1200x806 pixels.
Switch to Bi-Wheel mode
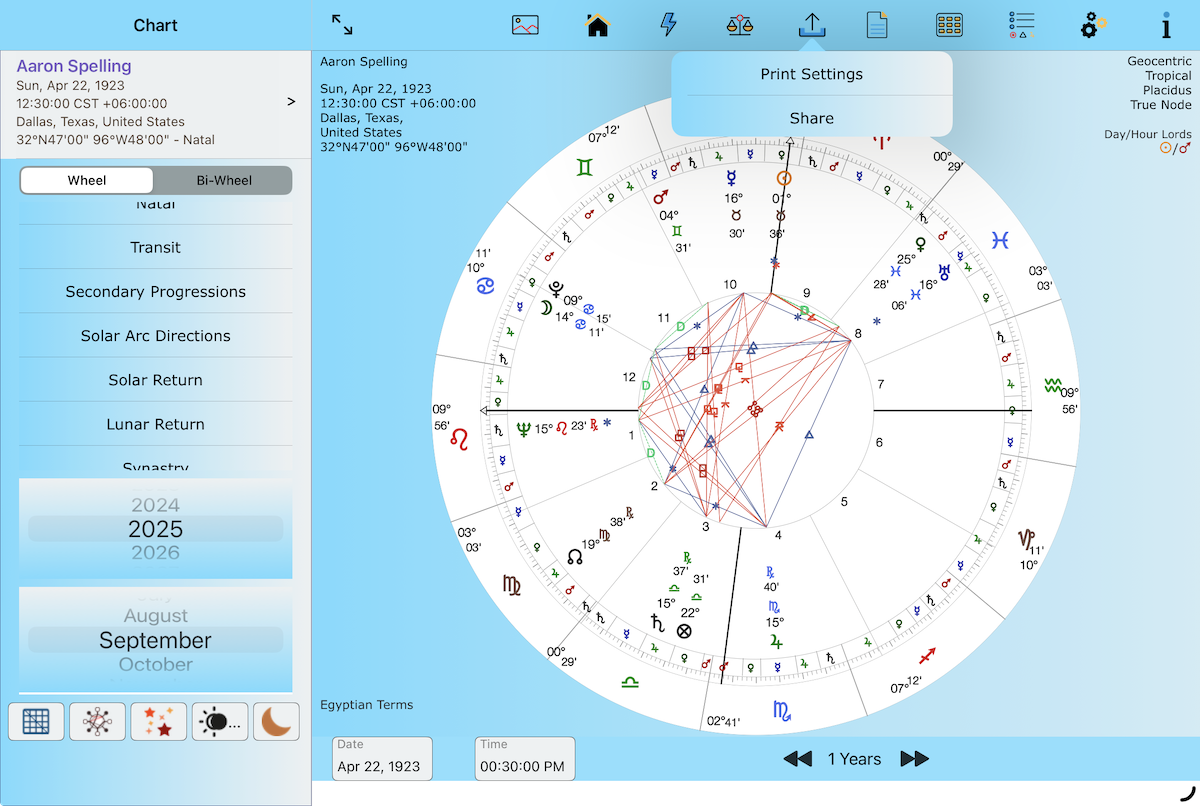coord(223,181)
